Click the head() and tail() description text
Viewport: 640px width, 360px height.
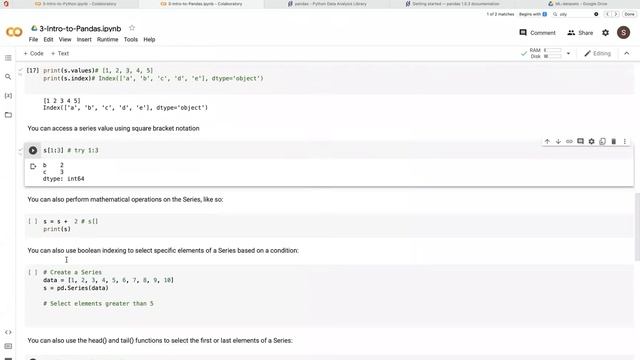160,340
